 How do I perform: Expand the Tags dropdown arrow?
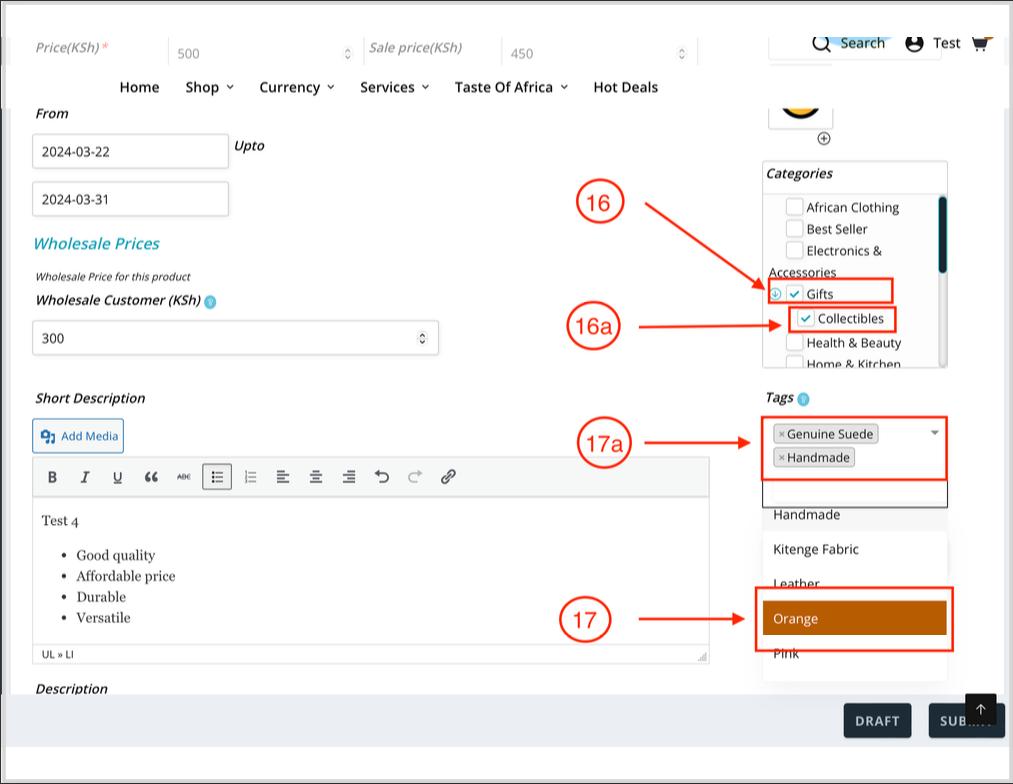pyautogui.click(x=935, y=432)
